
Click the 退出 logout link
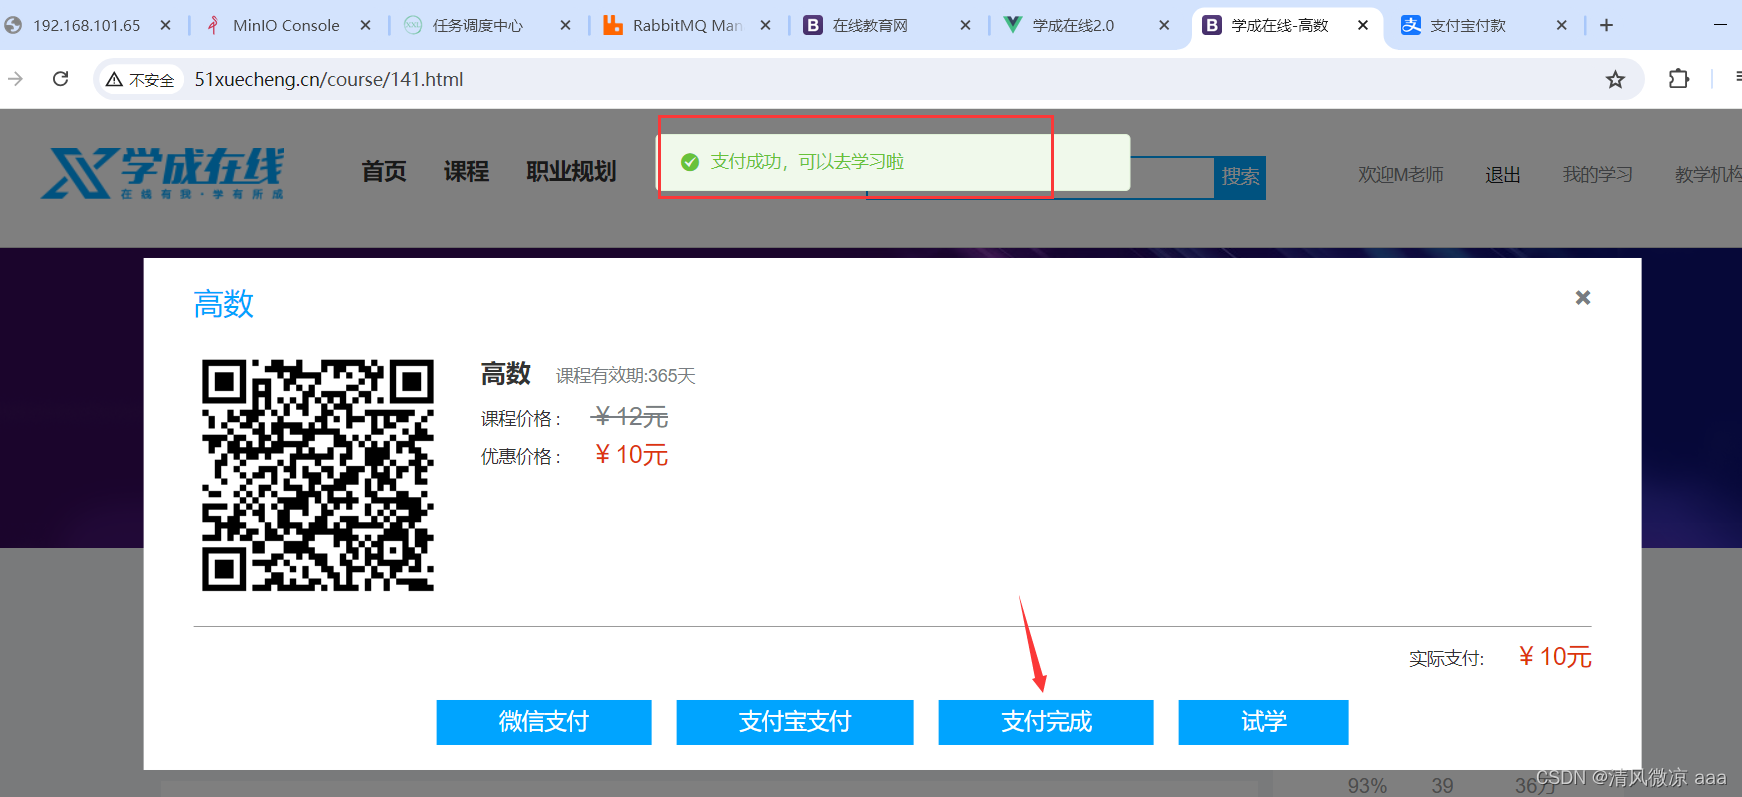[x=1503, y=175]
